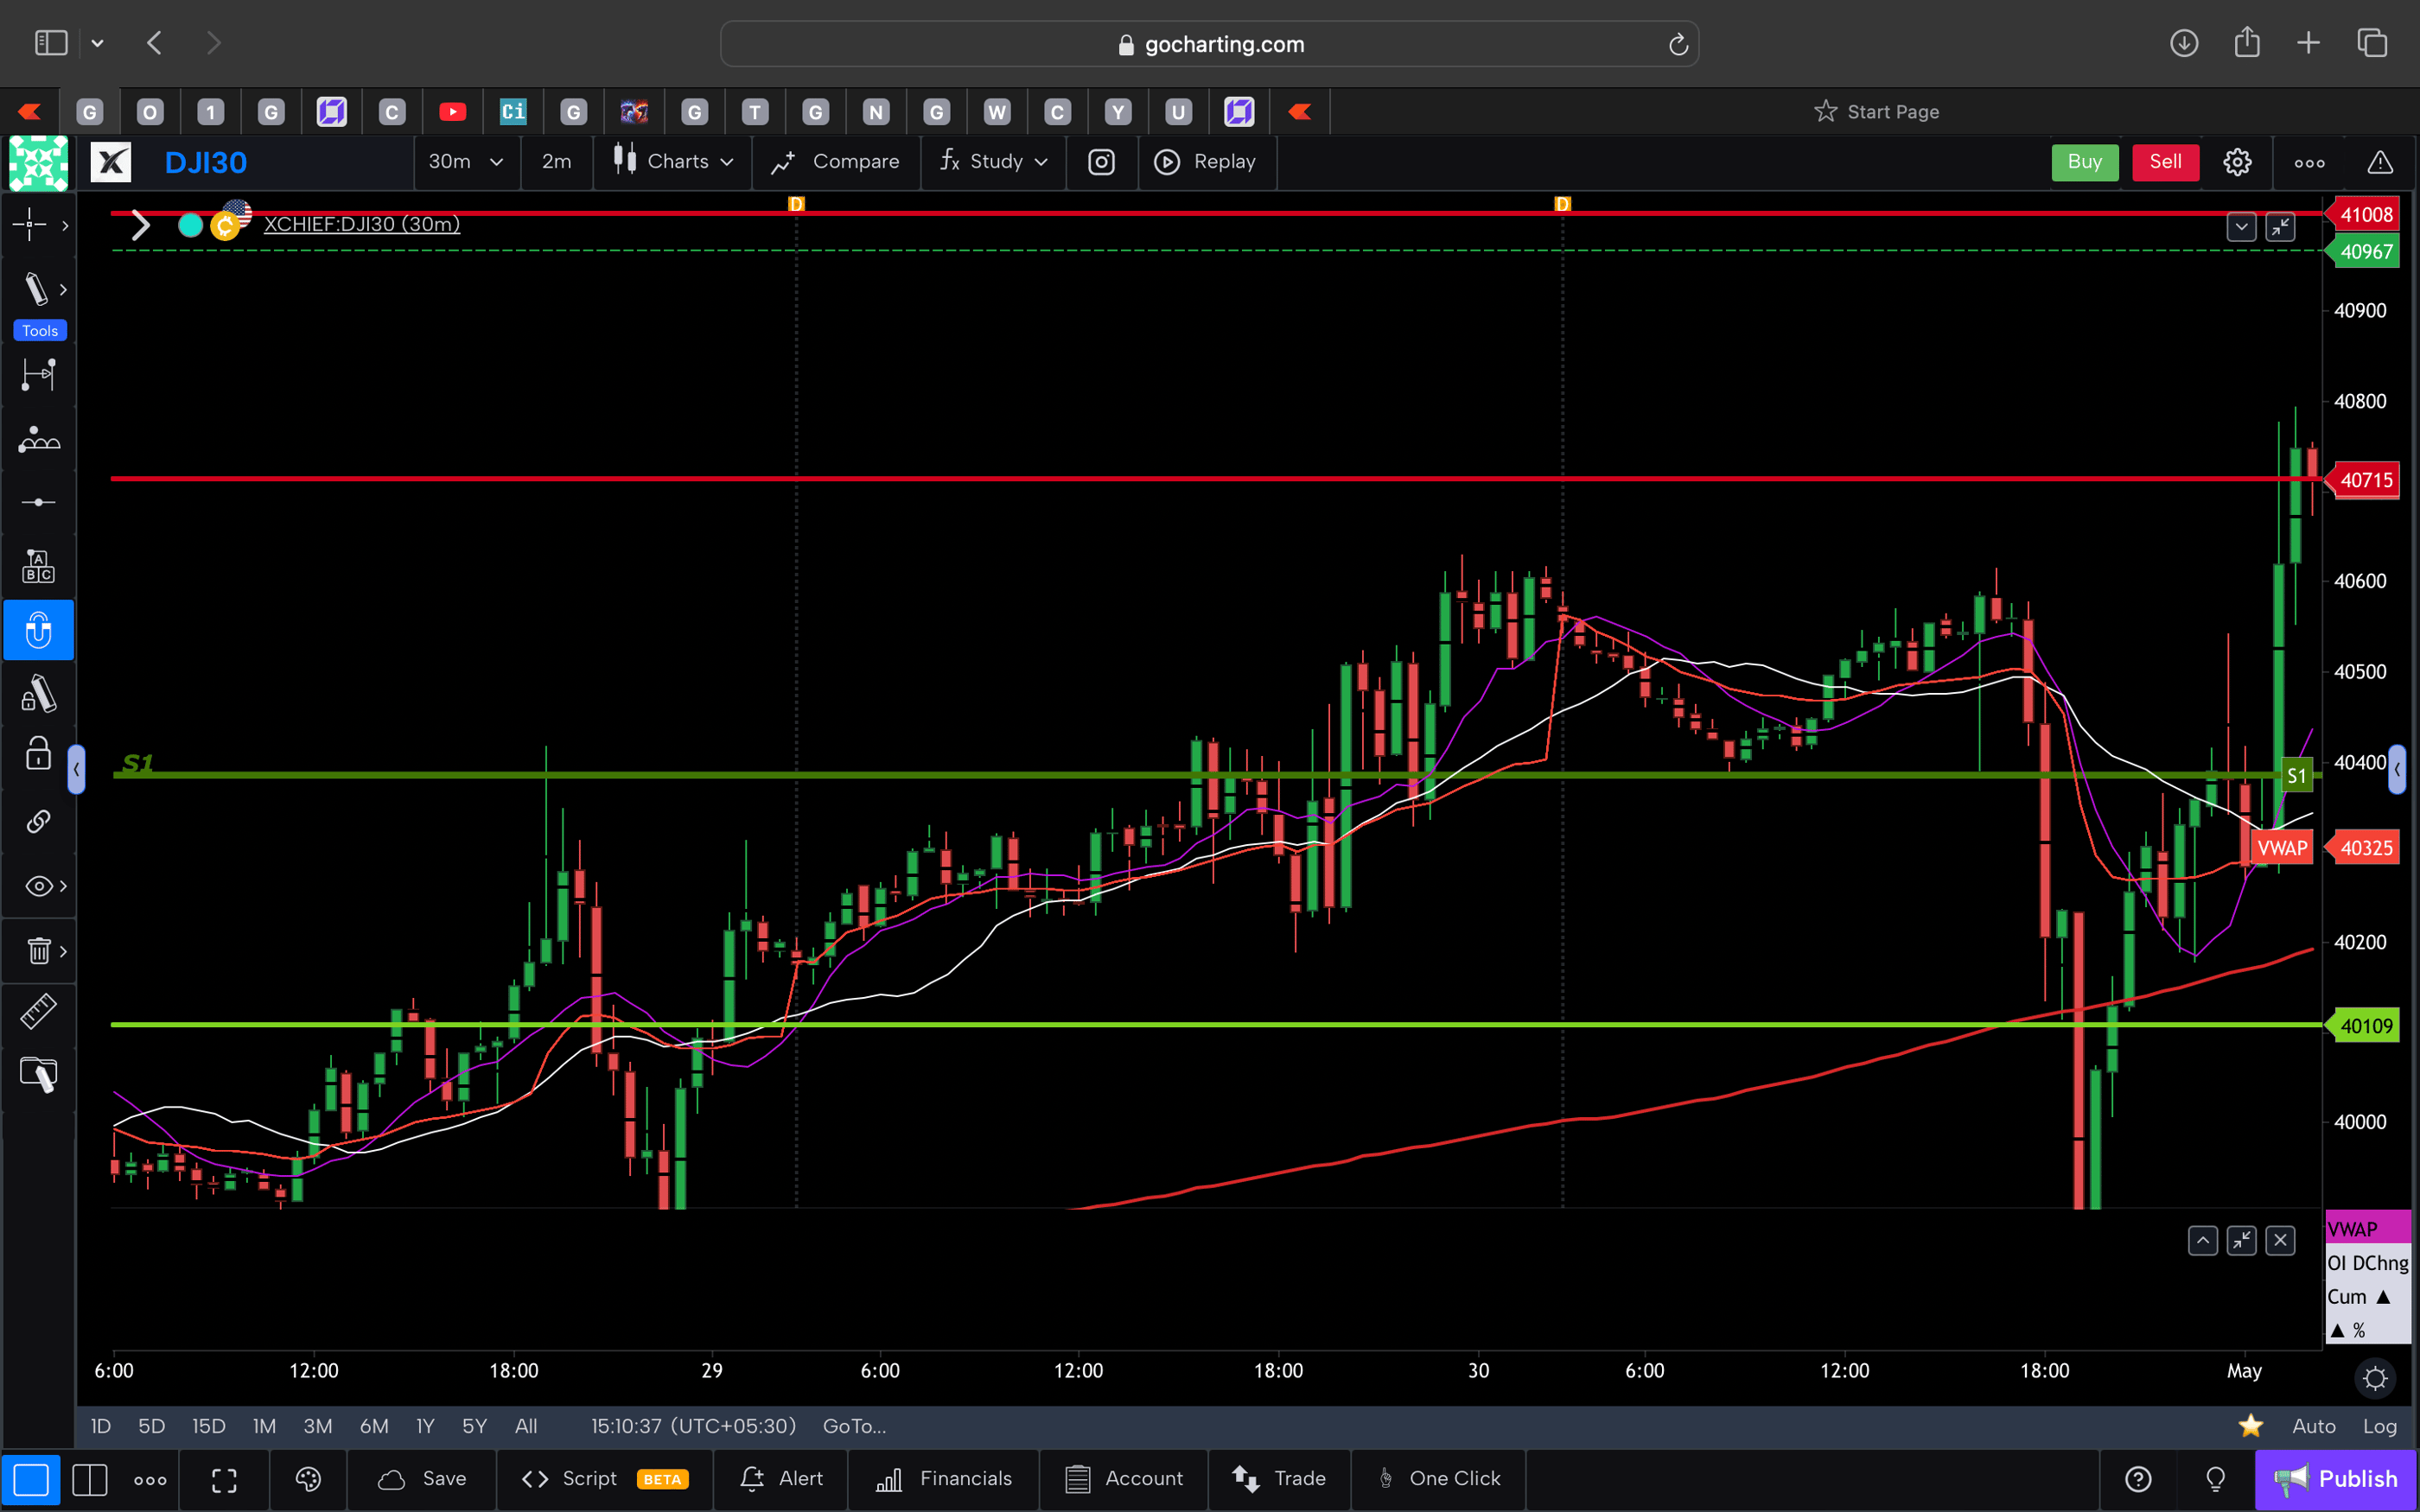Open the Alert bell panel

pos(781,1478)
